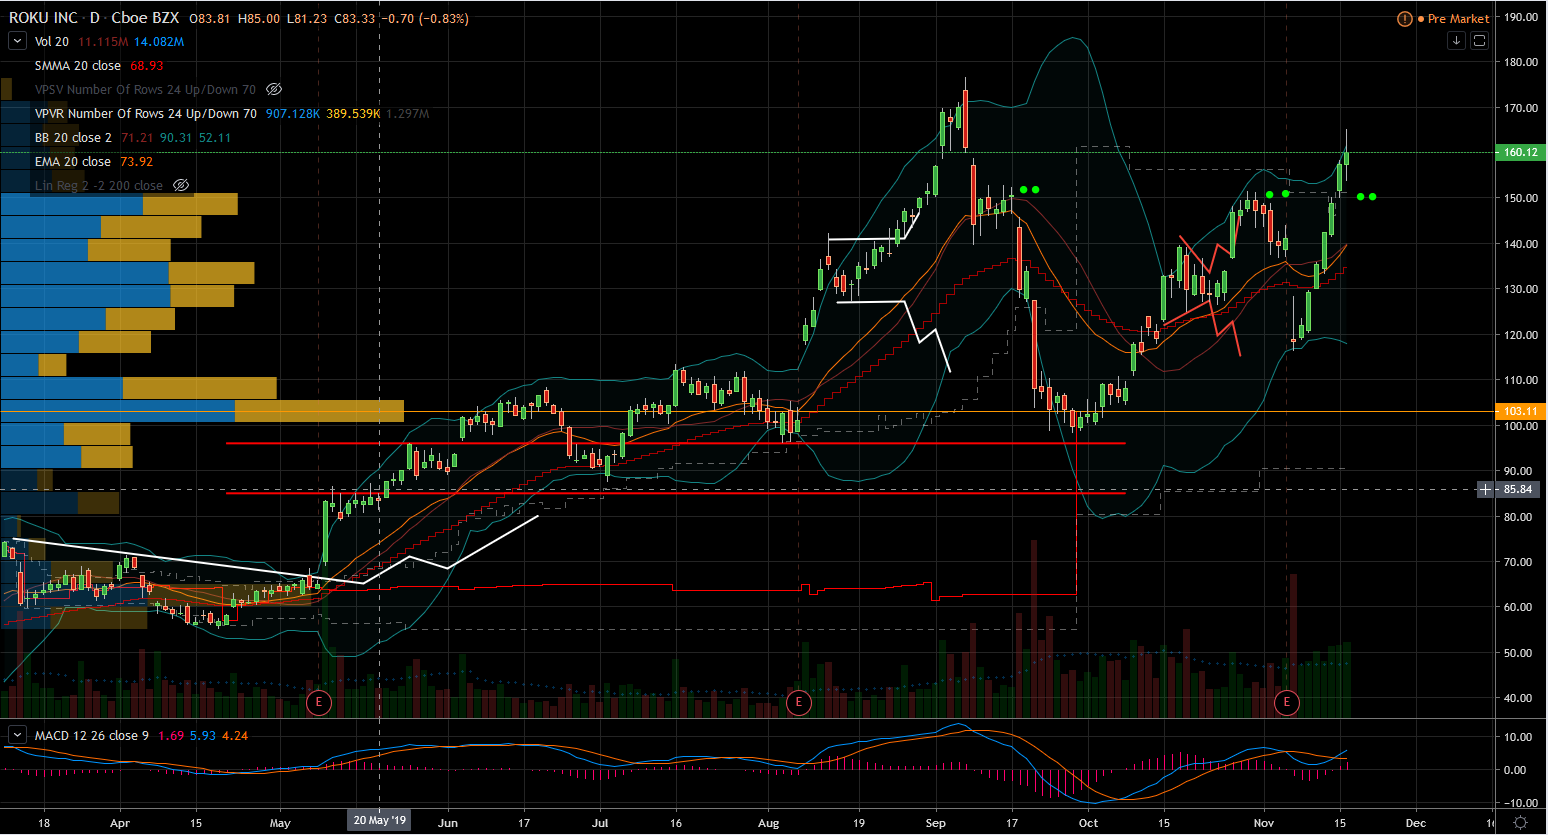The width and height of the screenshot is (1548, 835).
Task: Unhide the Lin Reg indicator via eye icon
Action: point(181,186)
